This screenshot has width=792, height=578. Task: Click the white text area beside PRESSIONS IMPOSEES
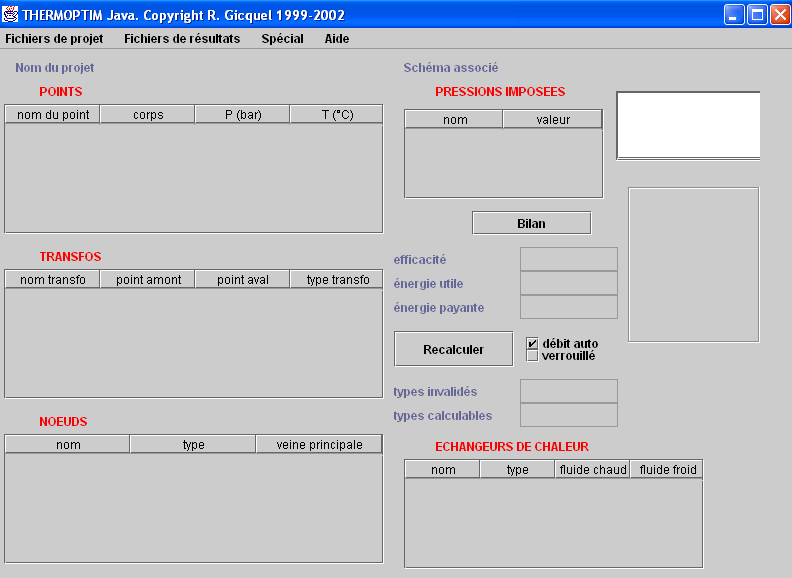point(688,125)
